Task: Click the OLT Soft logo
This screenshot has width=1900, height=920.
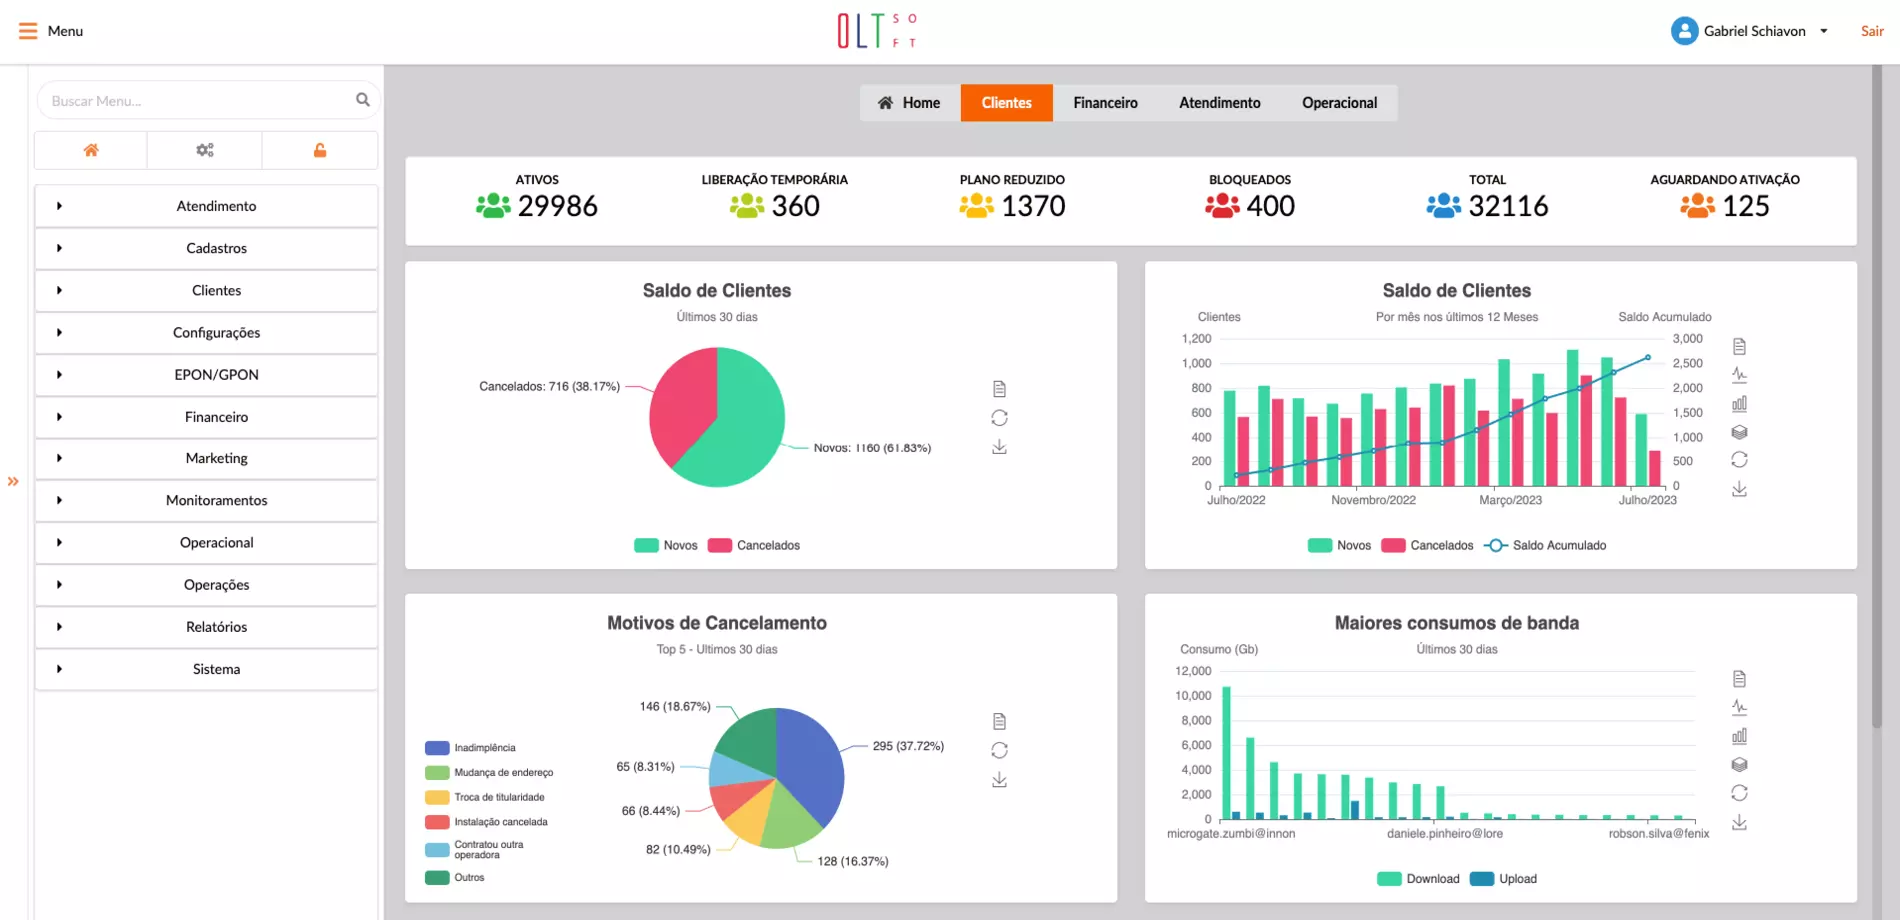Action: tap(877, 30)
